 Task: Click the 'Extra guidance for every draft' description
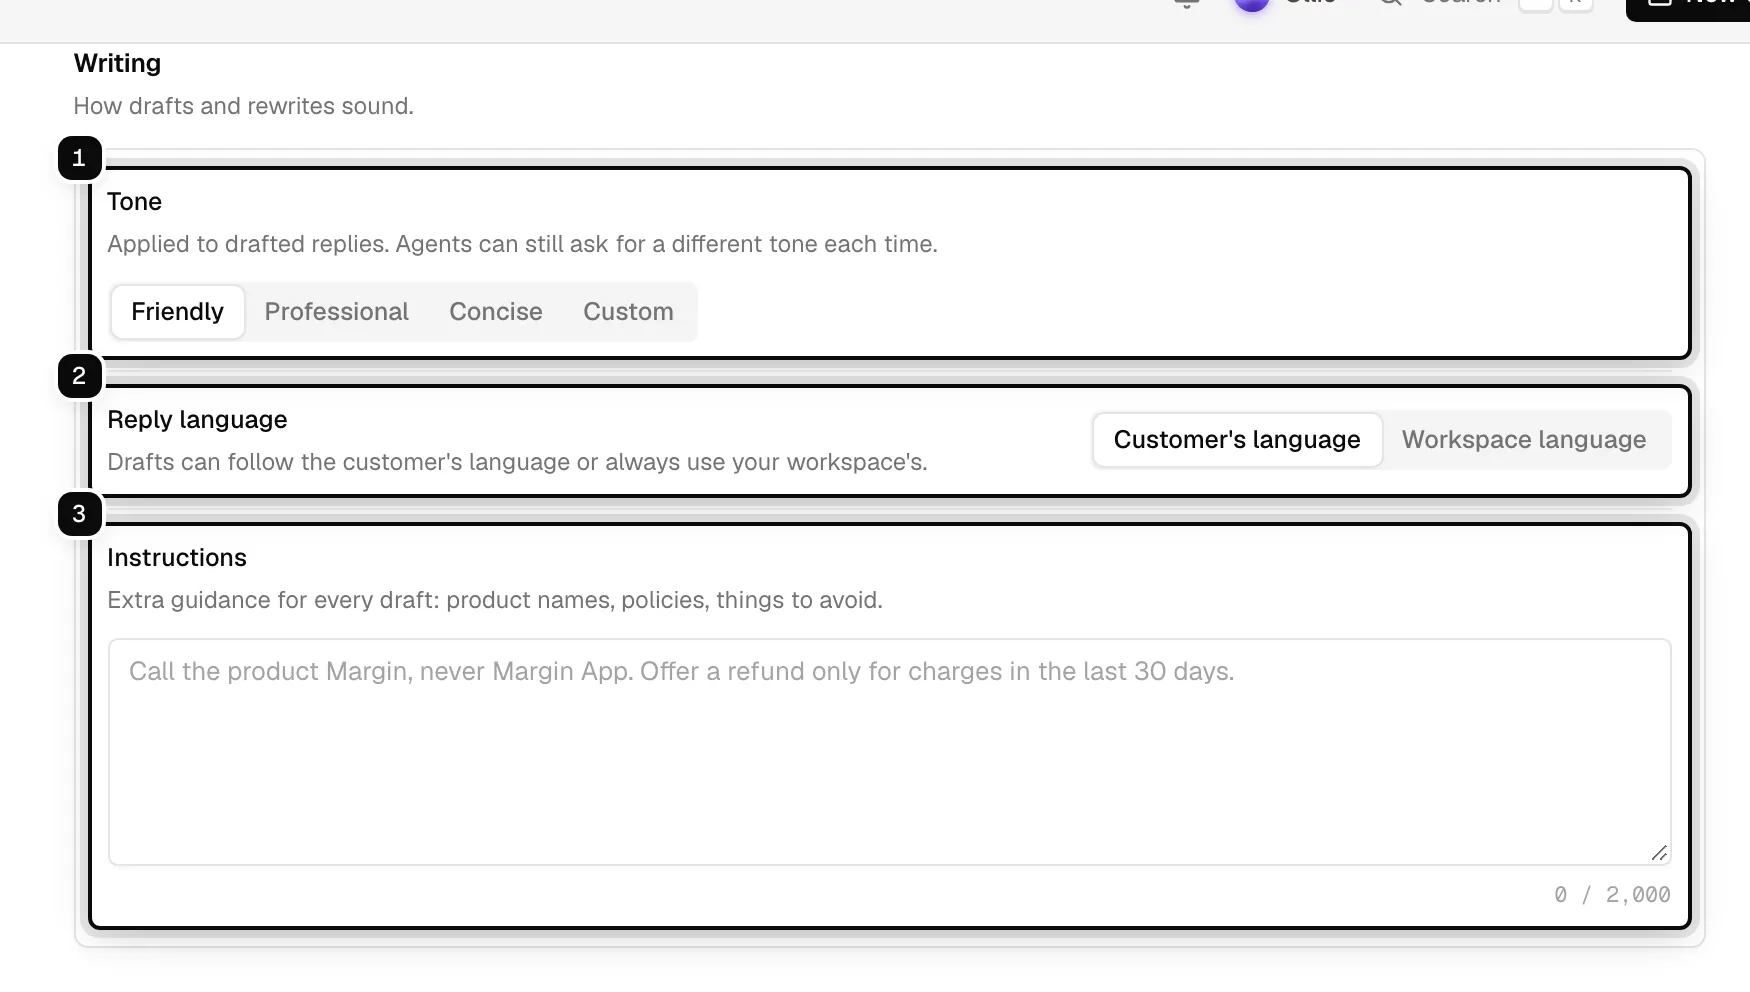[495, 600]
